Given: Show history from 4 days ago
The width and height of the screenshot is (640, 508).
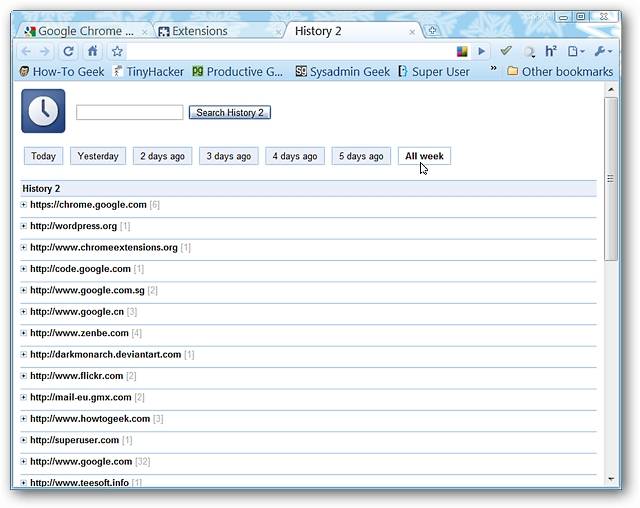Looking at the screenshot, I should click(x=295, y=156).
